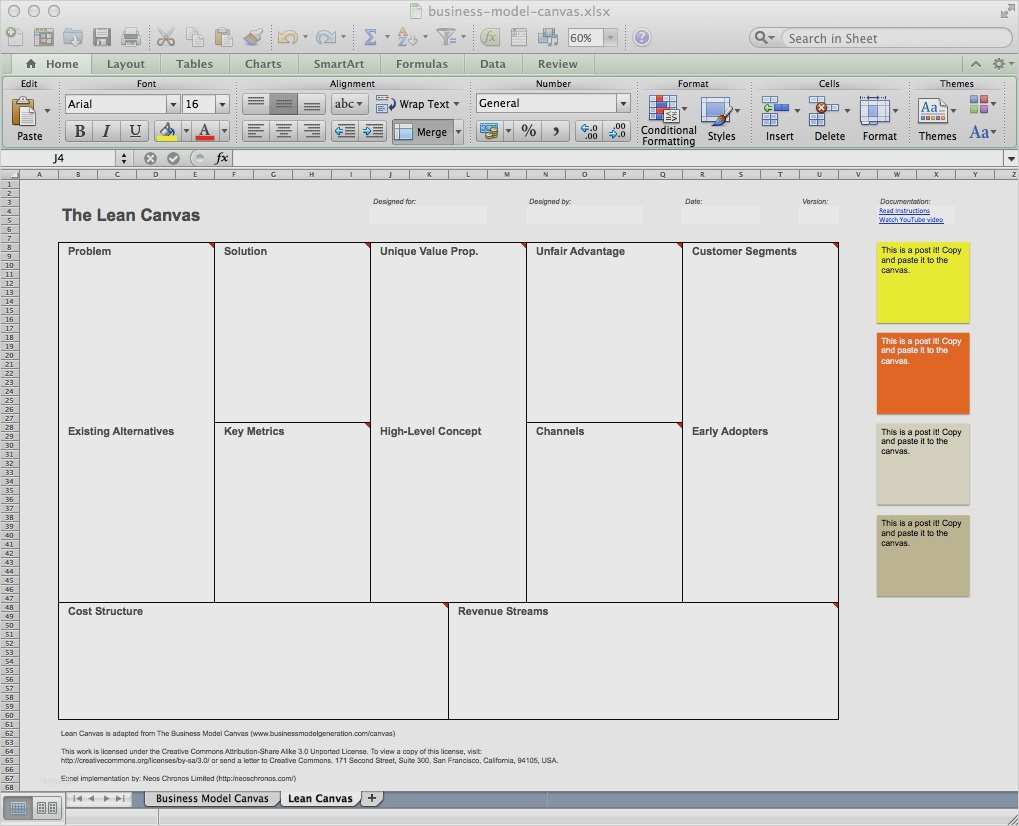Open the font name dropdown for Arial
This screenshot has height=826, width=1019.
click(x=173, y=104)
